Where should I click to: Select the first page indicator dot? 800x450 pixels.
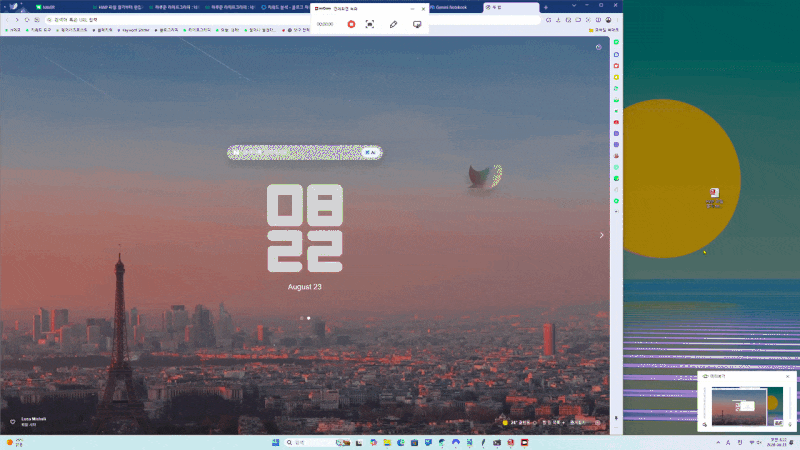[302, 318]
